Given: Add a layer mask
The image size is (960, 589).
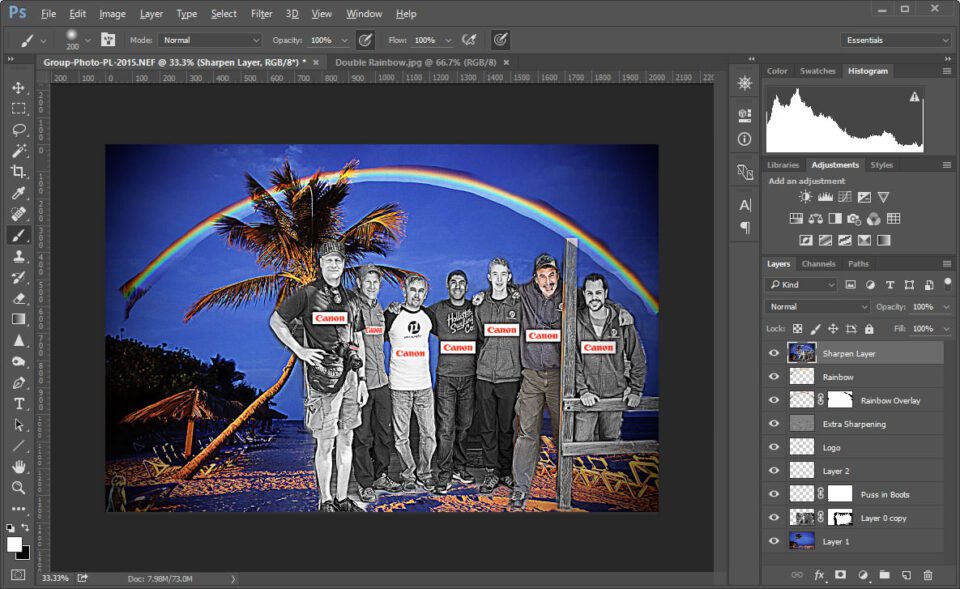Looking at the screenshot, I should pos(841,575).
